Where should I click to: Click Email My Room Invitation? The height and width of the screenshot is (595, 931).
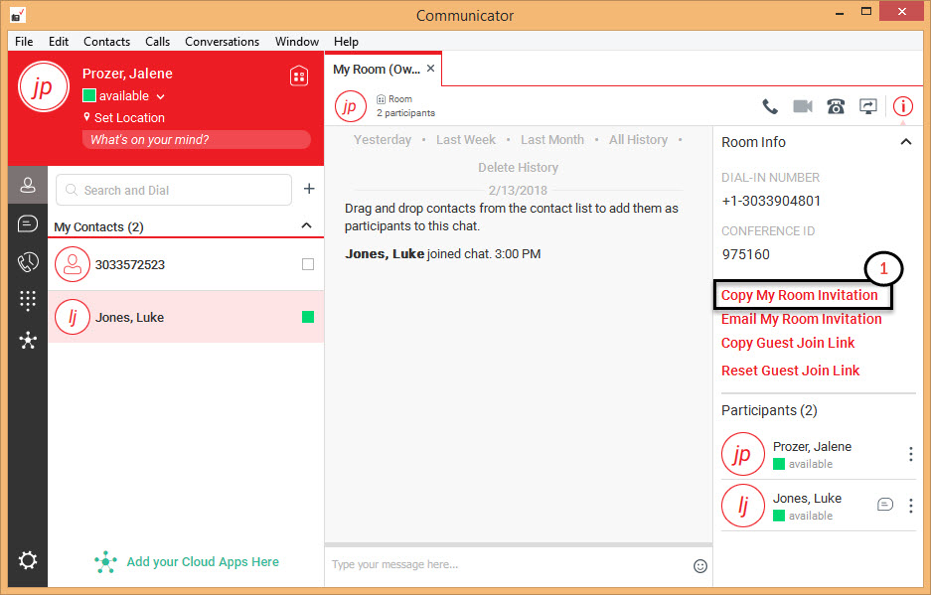801,319
